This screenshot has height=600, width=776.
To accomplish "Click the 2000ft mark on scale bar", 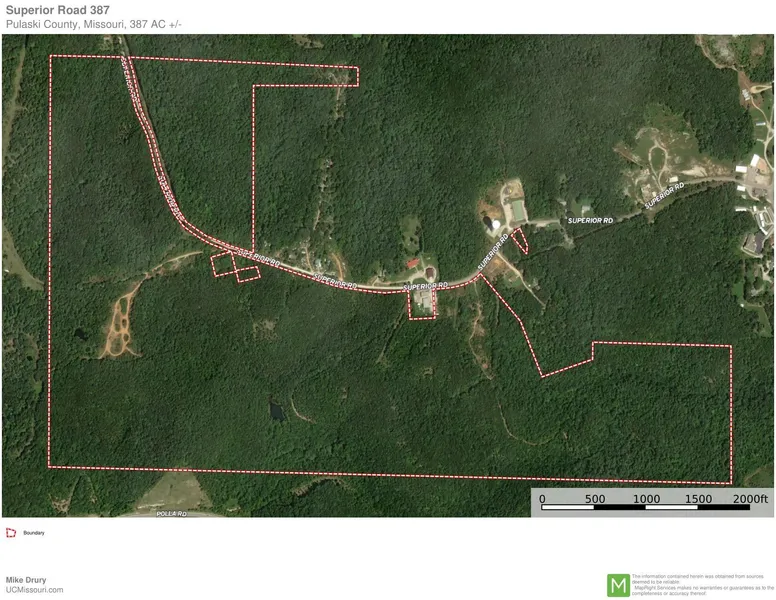I will [x=748, y=498].
